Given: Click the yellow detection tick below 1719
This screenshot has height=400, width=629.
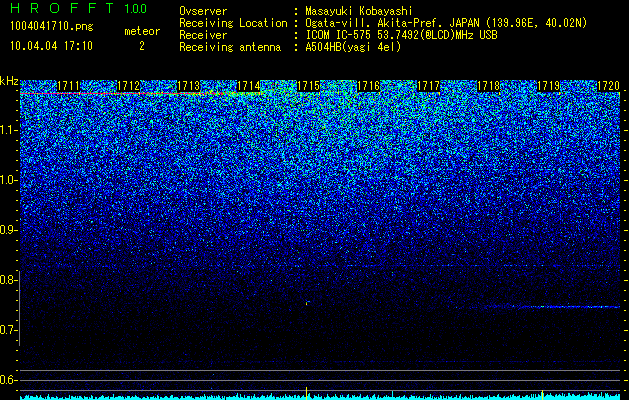Looking at the screenshot, I should tap(542, 394).
